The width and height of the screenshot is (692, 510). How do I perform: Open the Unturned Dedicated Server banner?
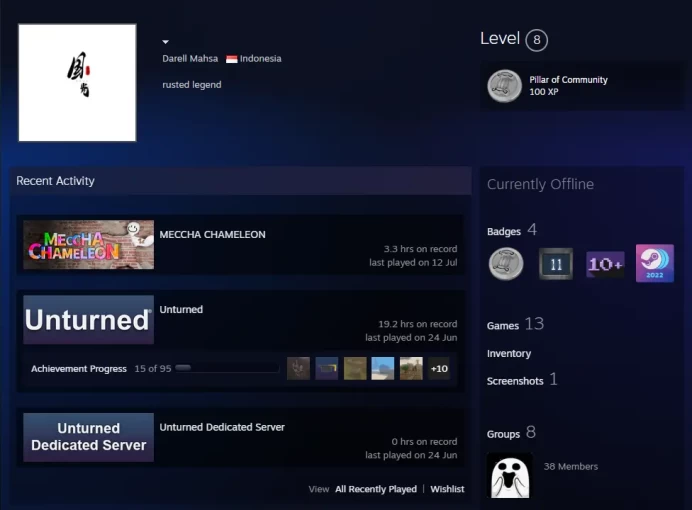point(89,437)
